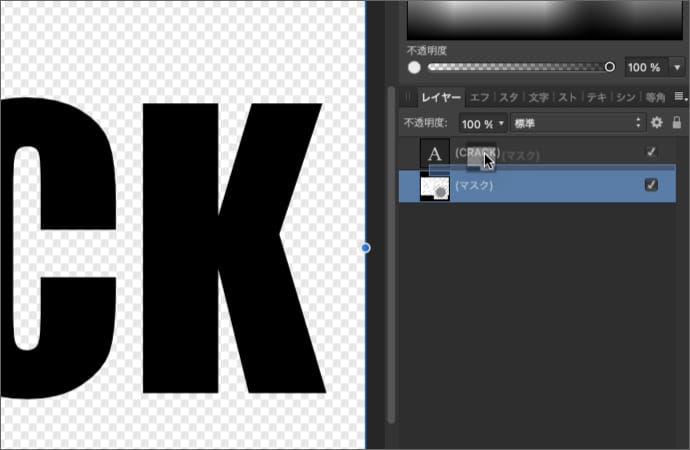Open blend options via the gear icon
The image size is (690, 450).
(x=657, y=123)
